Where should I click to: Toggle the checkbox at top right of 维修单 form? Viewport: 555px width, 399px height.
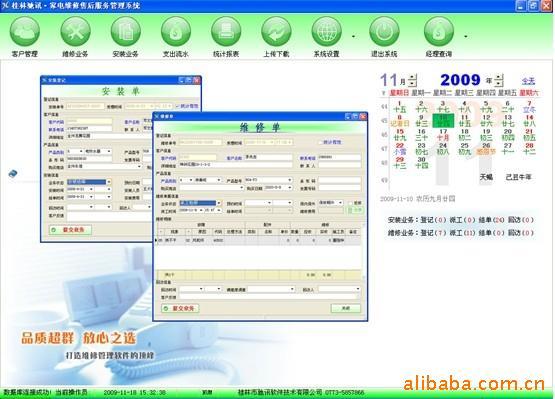pyautogui.click(x=320, y=142)
